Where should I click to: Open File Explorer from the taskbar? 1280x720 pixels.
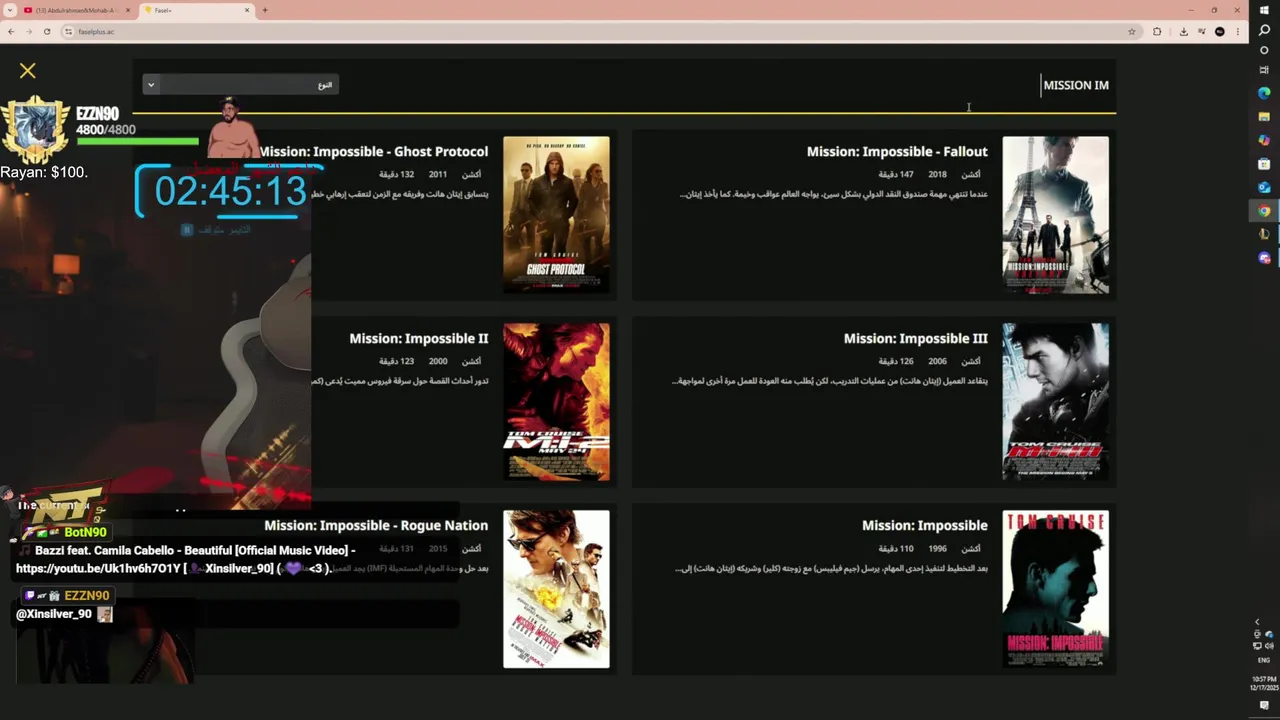tap(1264, 116)
